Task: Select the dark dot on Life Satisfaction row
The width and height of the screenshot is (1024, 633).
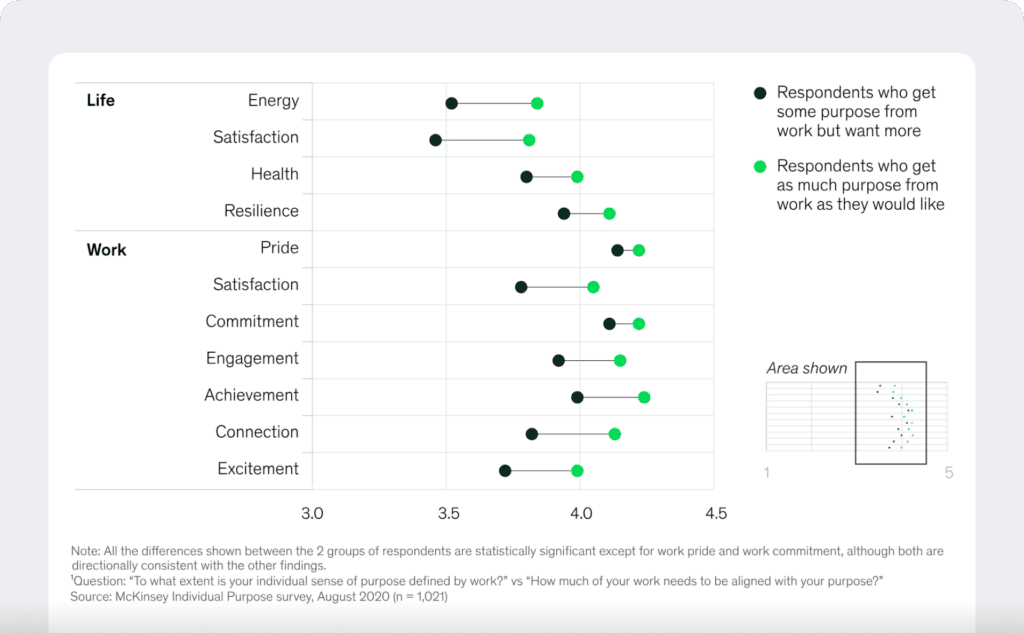Action: [x=436, y=140]
